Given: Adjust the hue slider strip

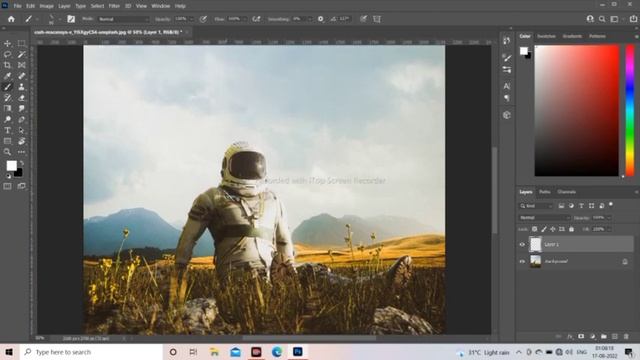Looking at the screenshot, I should tap(630, 111).
